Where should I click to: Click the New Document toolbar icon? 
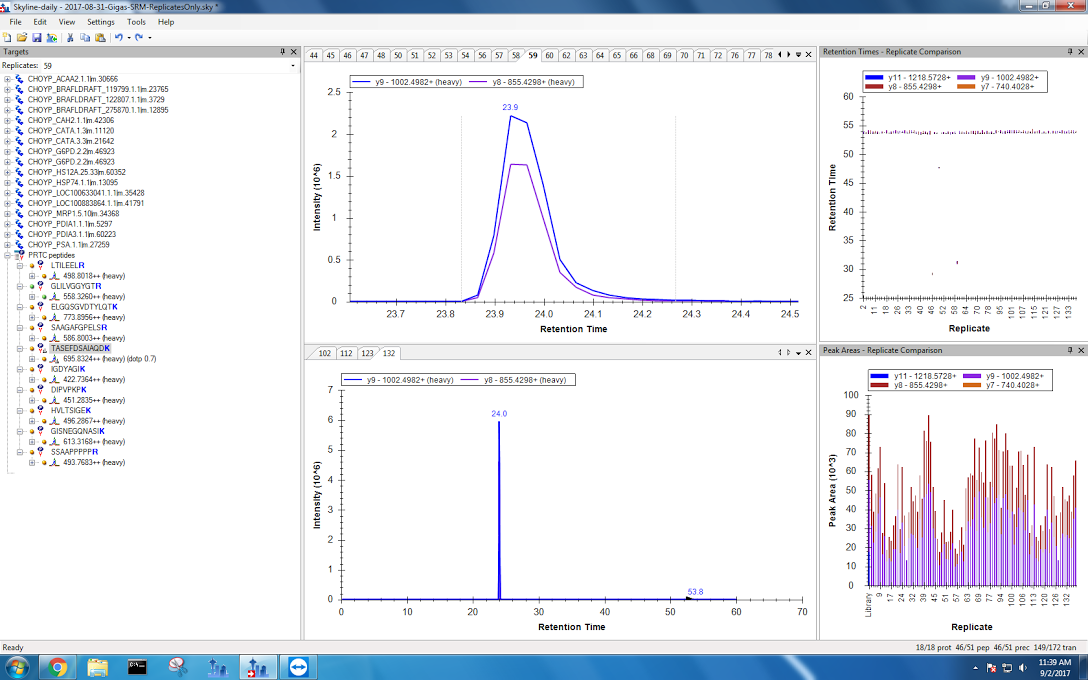[8, 37]
